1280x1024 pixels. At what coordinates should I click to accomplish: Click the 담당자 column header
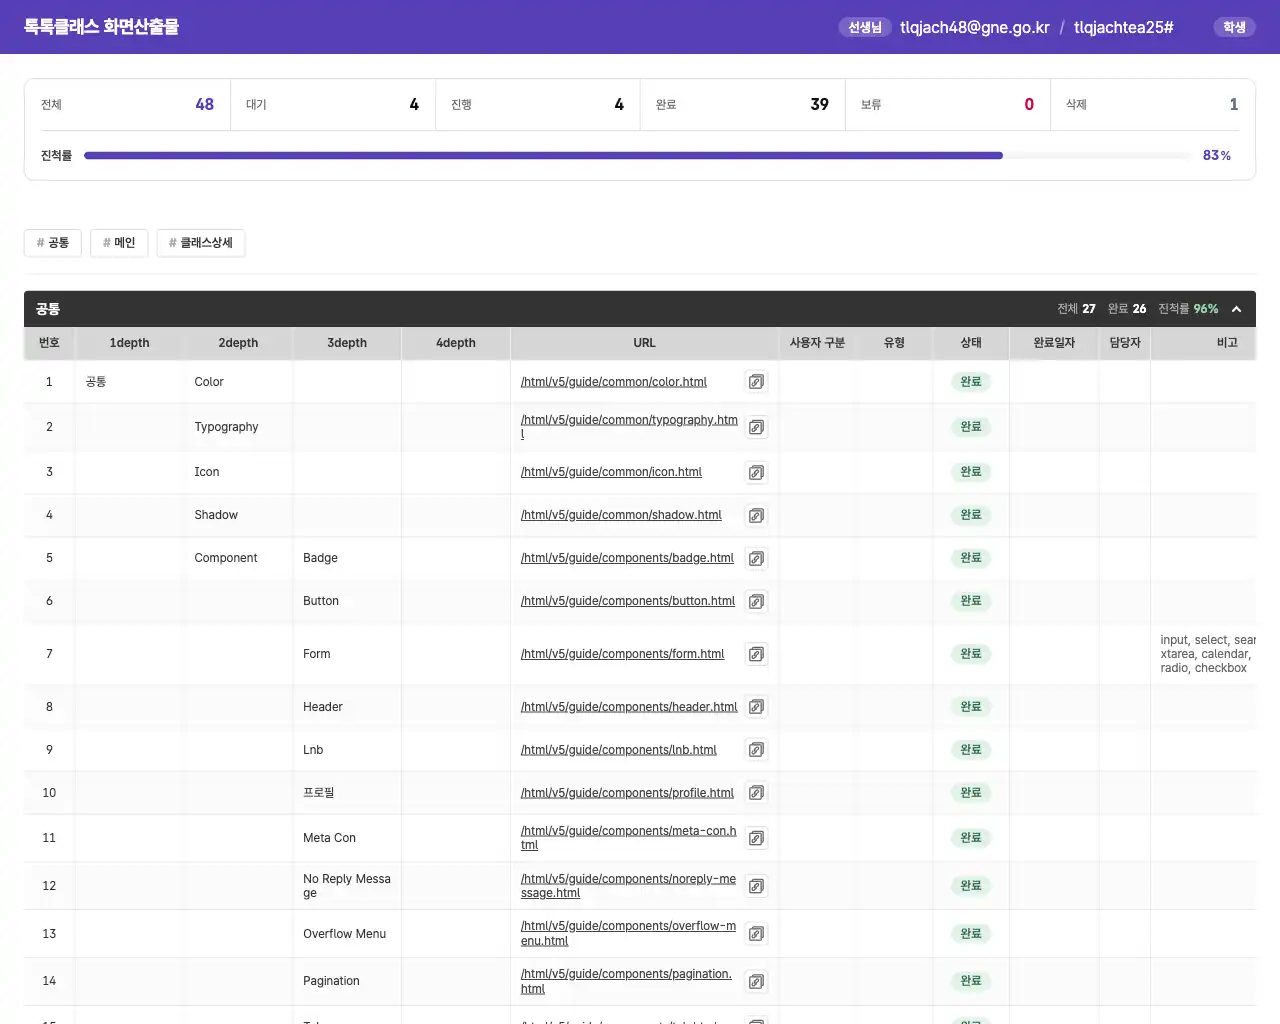[x=1125, y=343]
